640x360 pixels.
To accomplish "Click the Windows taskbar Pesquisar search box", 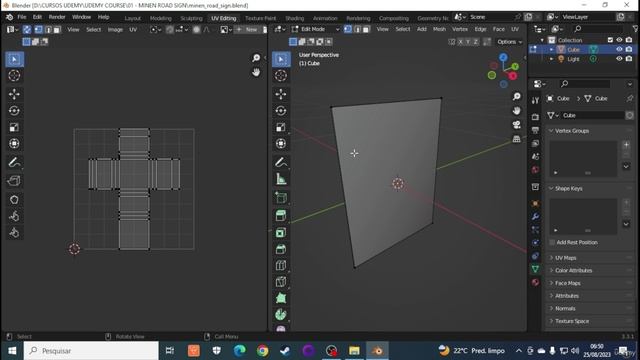I will coord(91,351).
